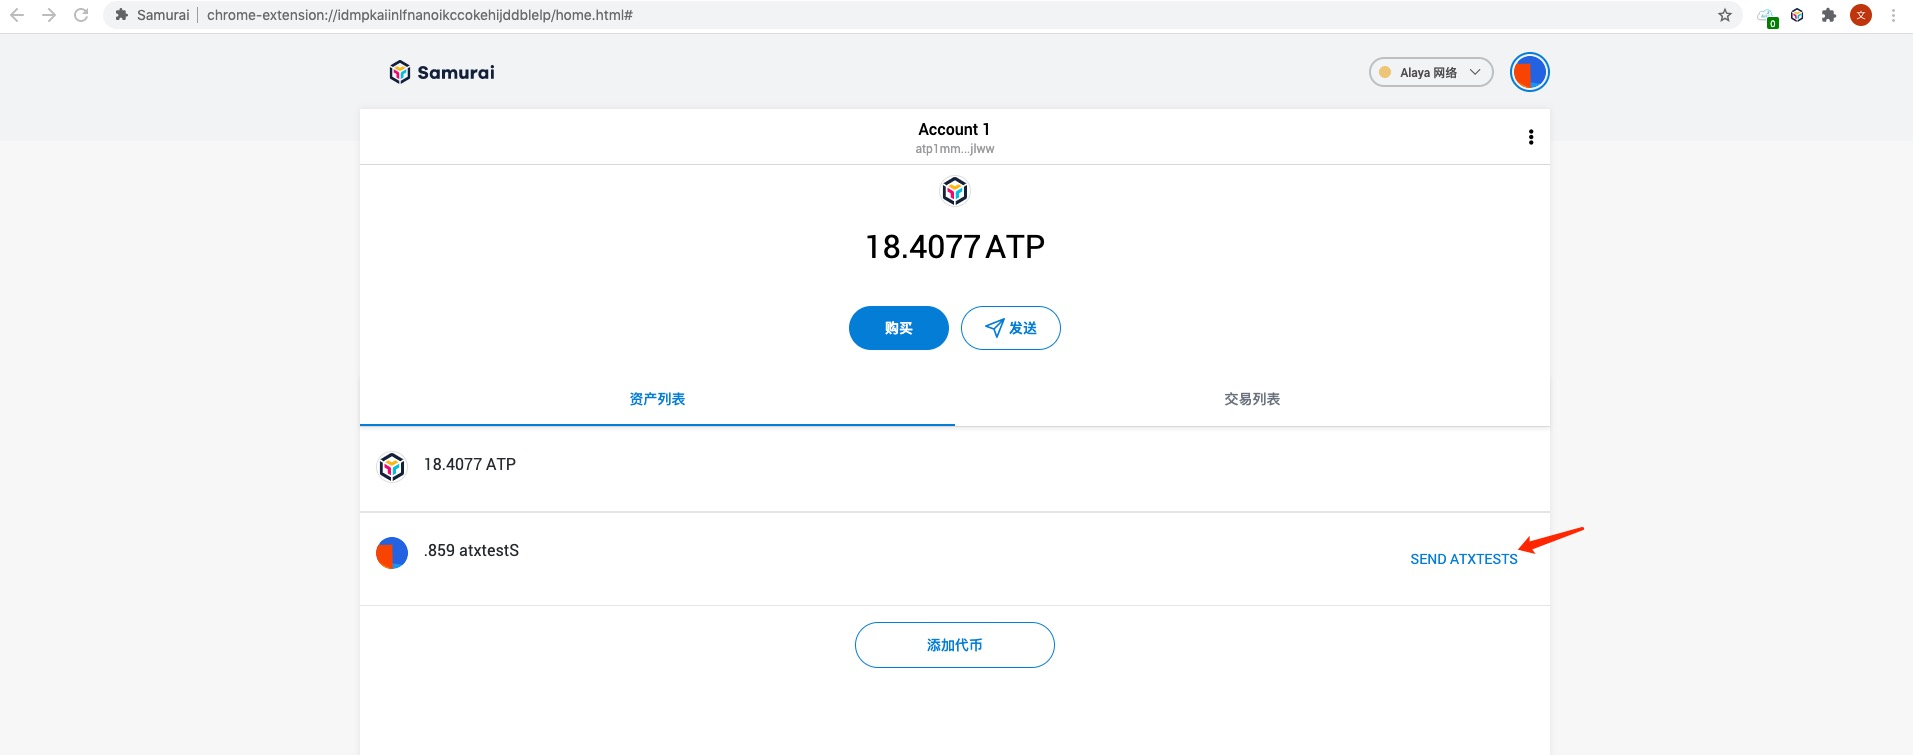This screenshot has width=1913, height=755.
Task: Open the three-dot account options menu
Action: click(x=1530, y=137)
